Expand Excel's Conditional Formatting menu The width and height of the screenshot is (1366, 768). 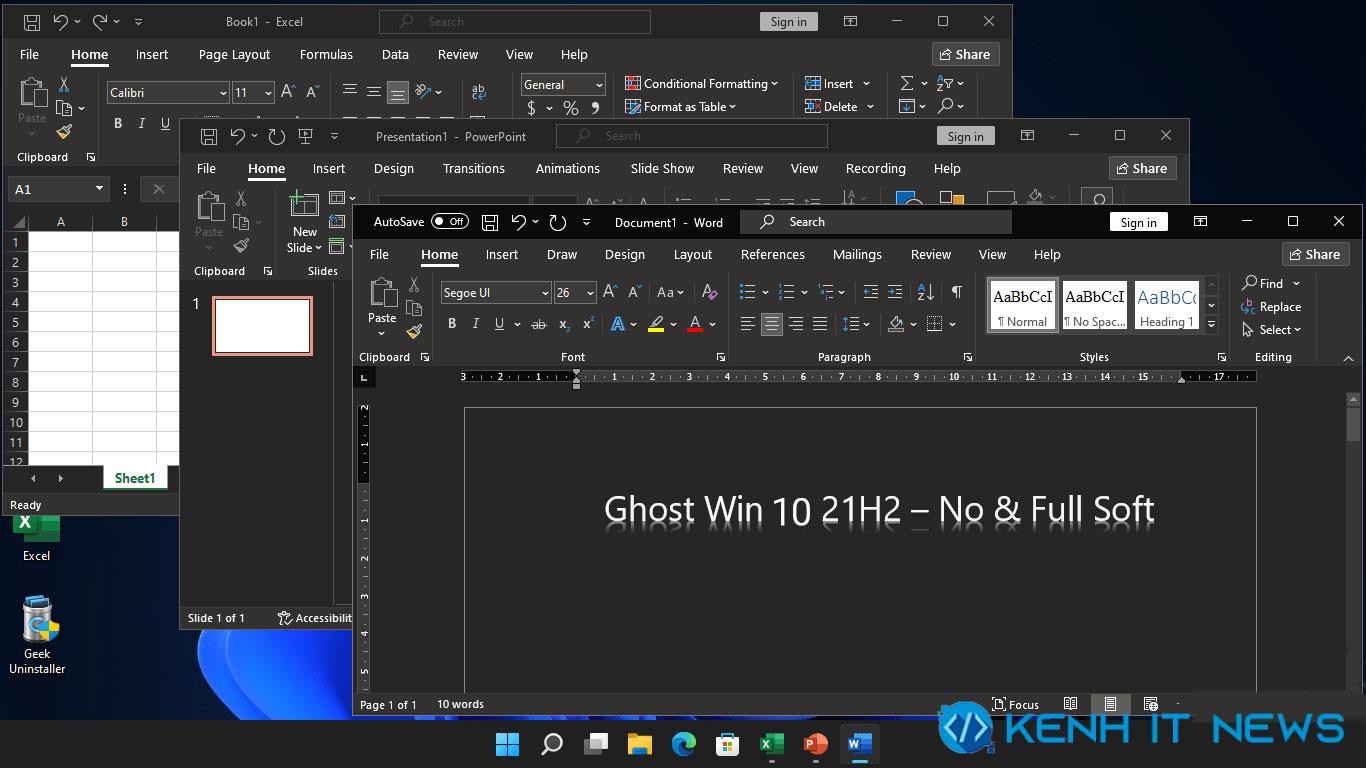(x=702, y=84)
